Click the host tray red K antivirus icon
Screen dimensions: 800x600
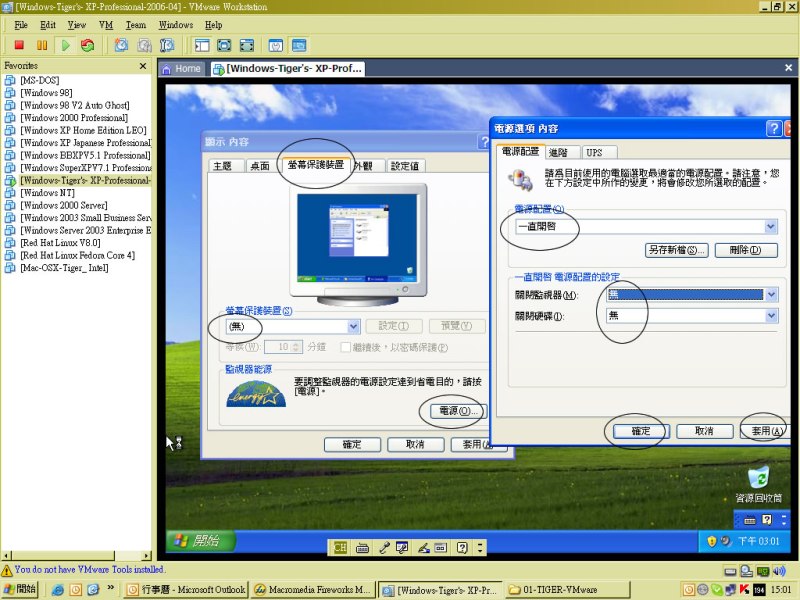[745, 590]
